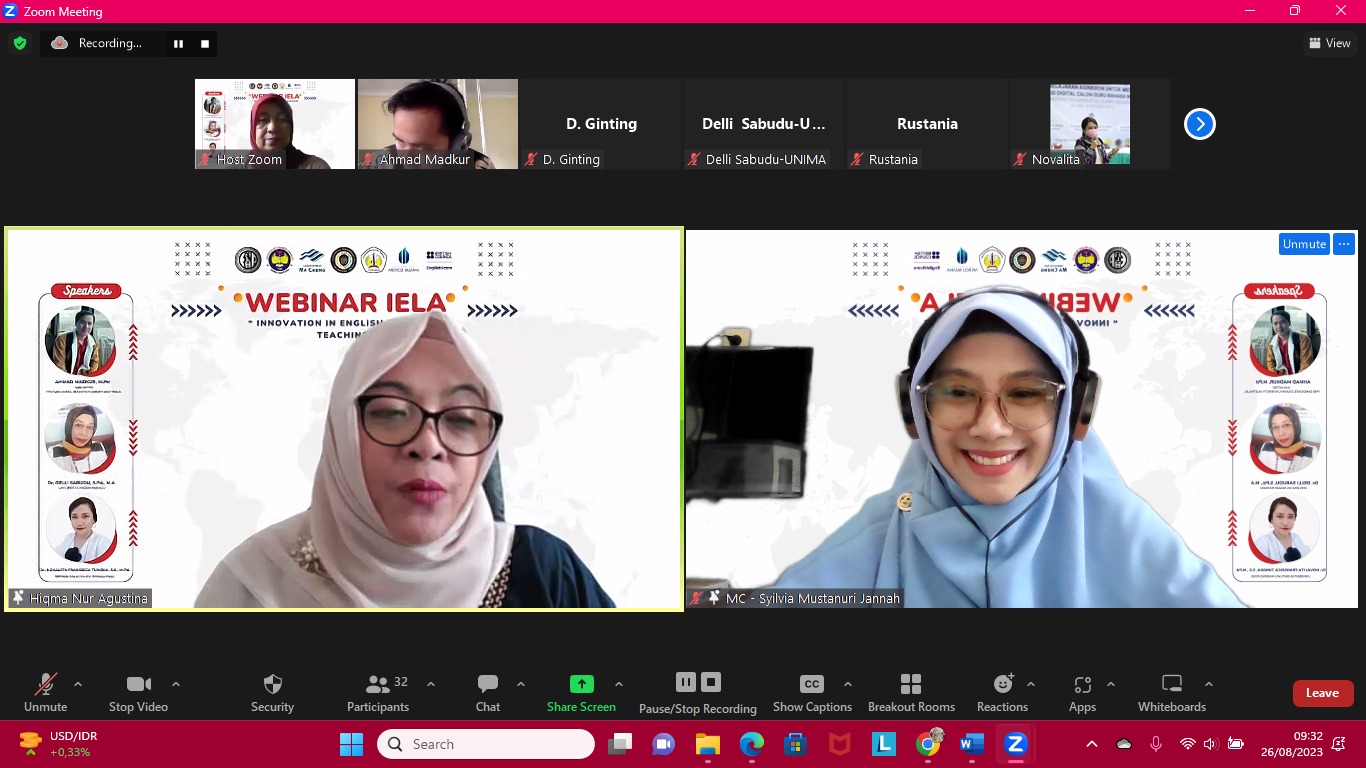This screenshot has width=1366, height=768.
Task: Open Zoom app icon in taskbar
Action: coord(1015,744)
